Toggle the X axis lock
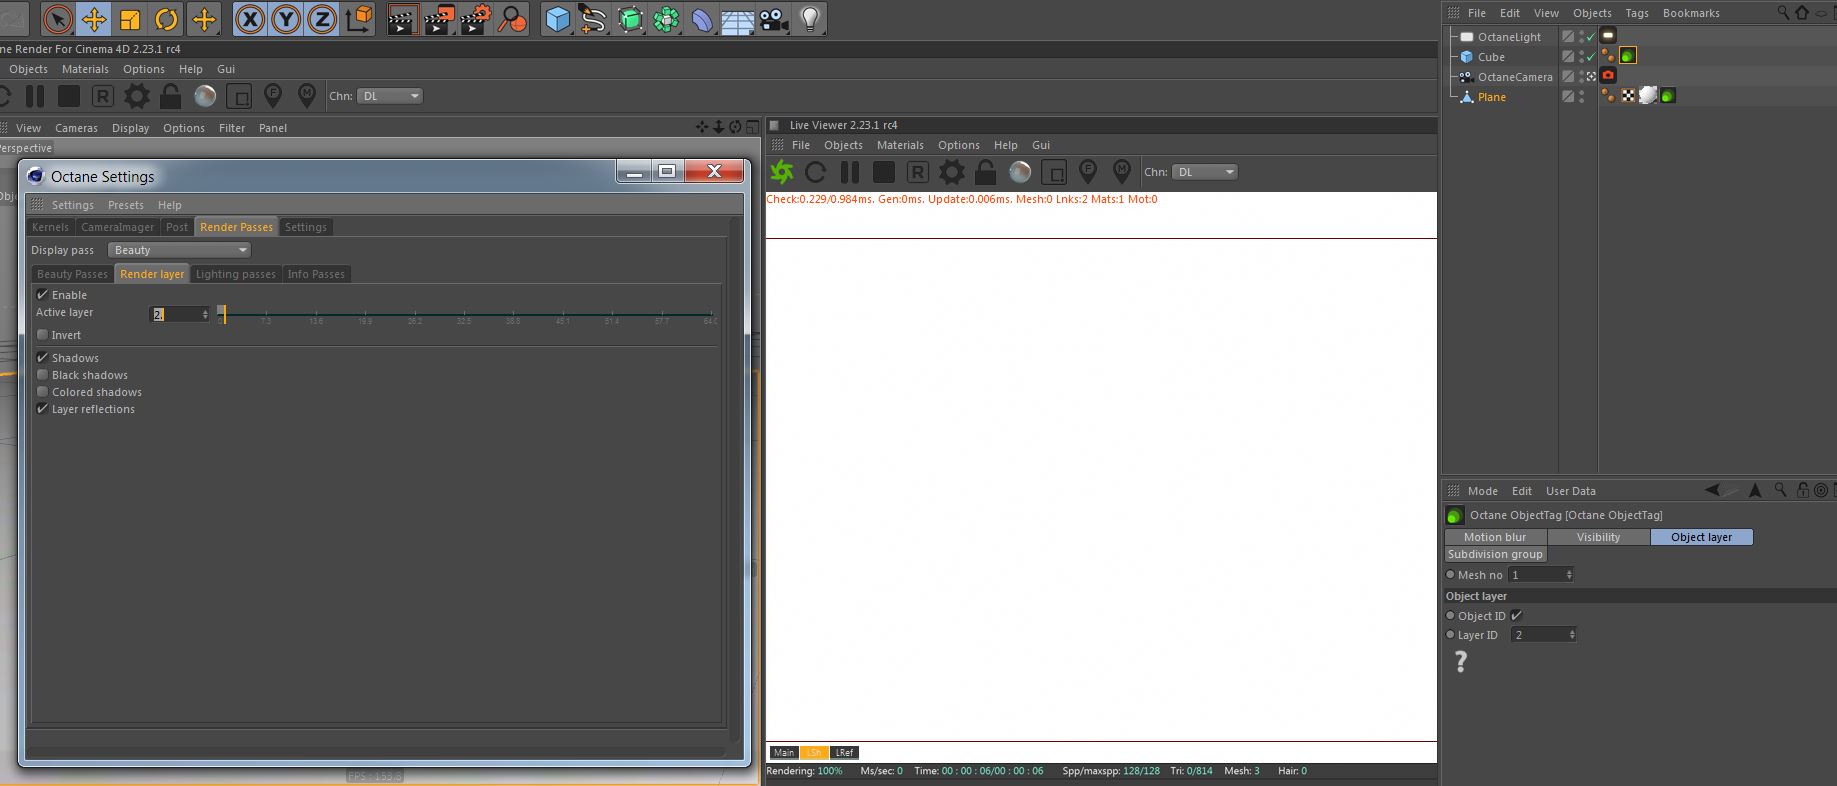Image resolution: width=1837 pixels, height=786 pixels. tap(250, 19)
